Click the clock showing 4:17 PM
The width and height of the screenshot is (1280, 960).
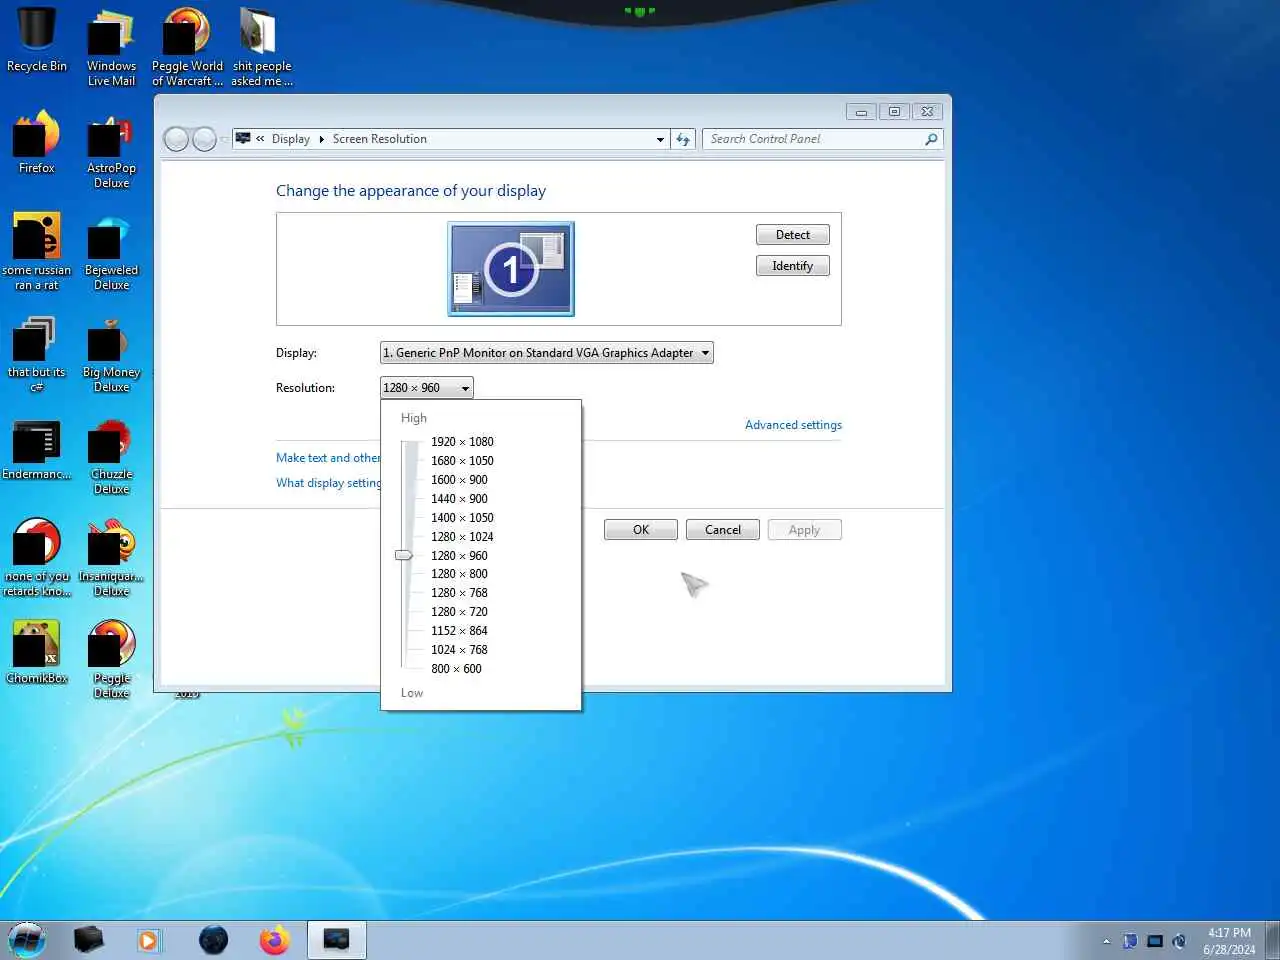tap(1229, 941)
